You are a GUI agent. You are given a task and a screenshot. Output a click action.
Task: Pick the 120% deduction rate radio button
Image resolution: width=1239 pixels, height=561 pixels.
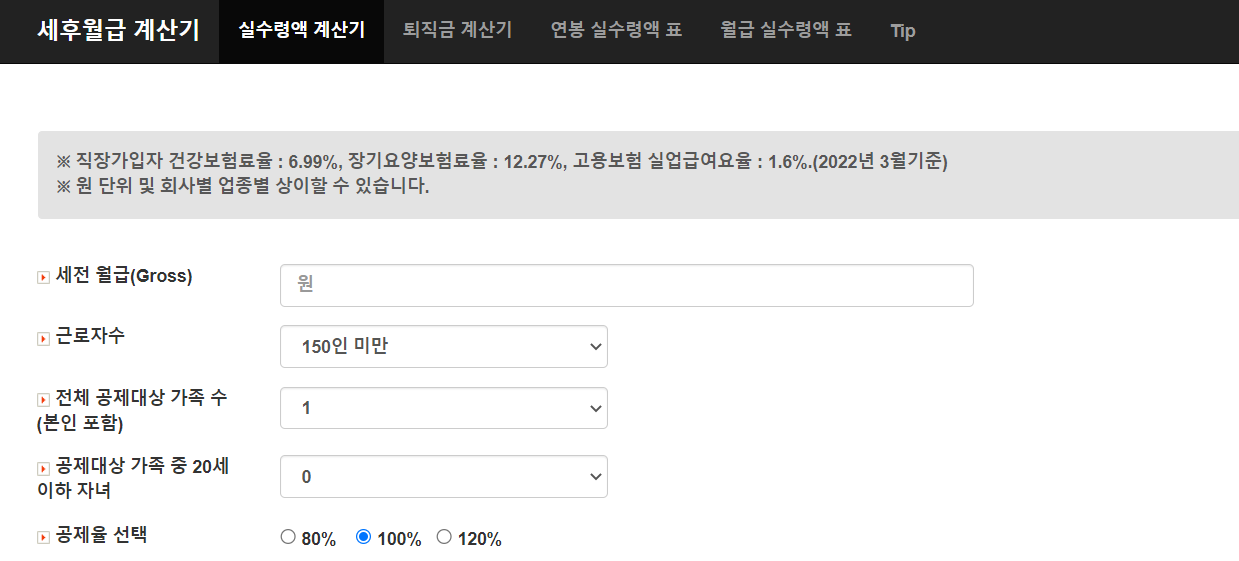[444, 537]
